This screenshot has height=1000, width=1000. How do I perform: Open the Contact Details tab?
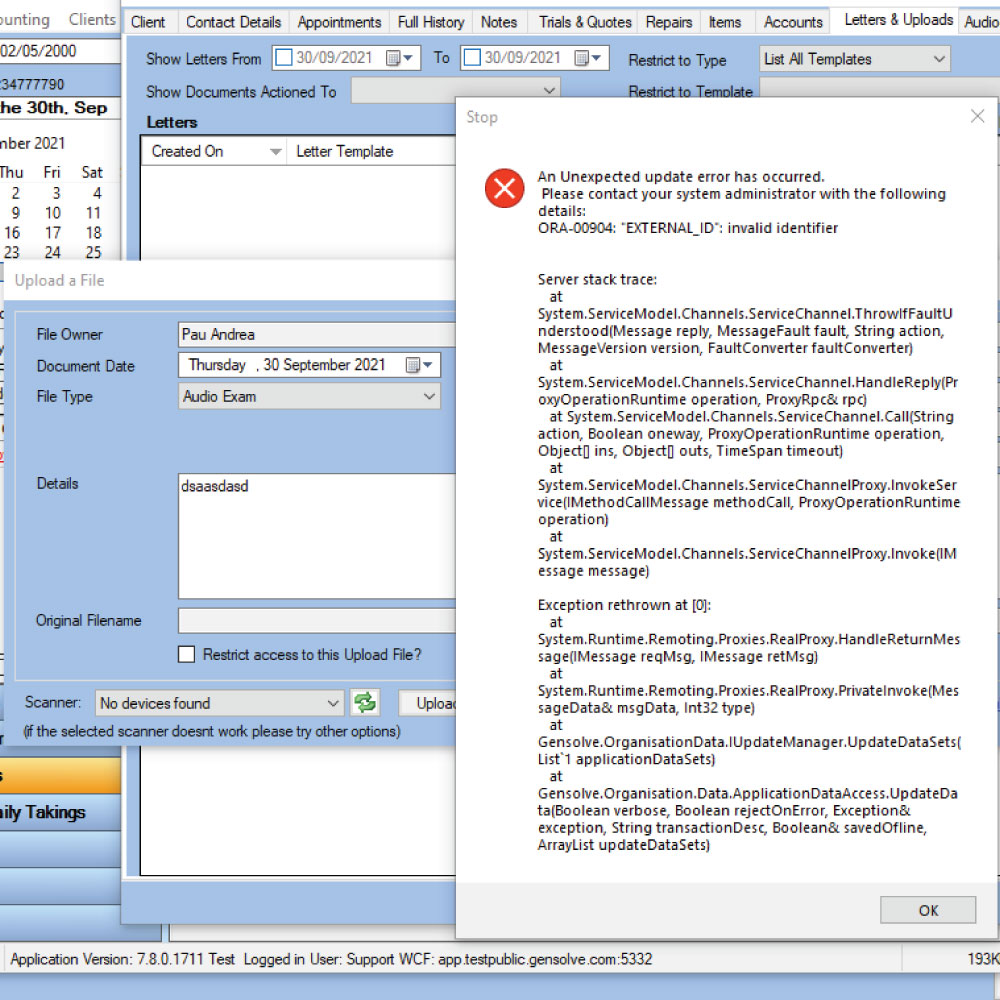tap(233, 22)
